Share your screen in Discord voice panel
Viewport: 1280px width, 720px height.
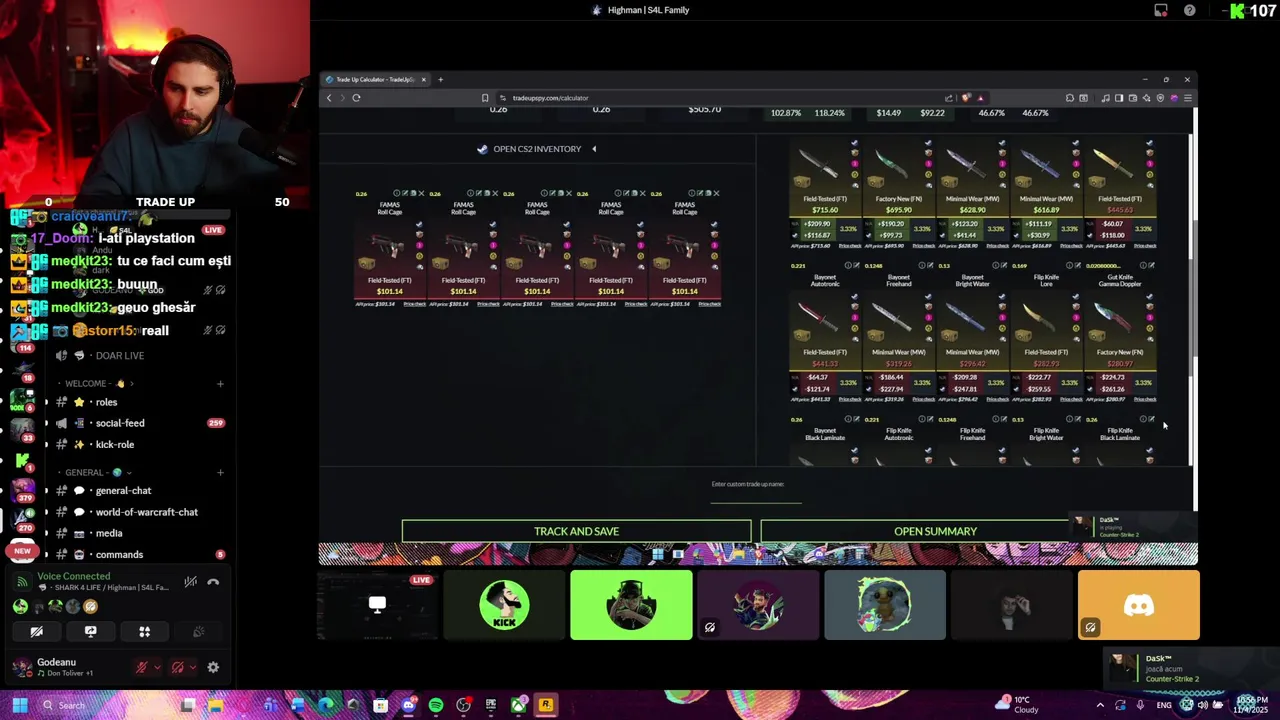[91, 632]
